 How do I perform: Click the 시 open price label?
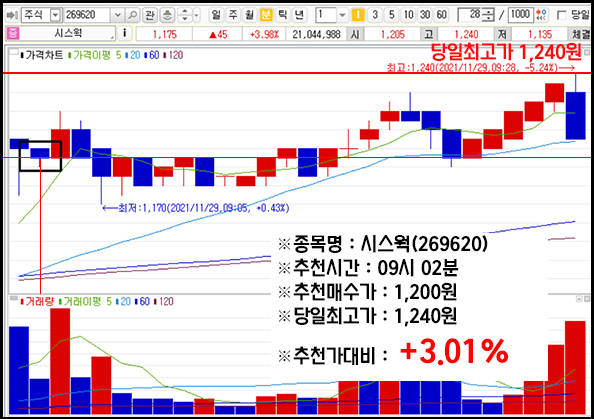pos(355,34)
